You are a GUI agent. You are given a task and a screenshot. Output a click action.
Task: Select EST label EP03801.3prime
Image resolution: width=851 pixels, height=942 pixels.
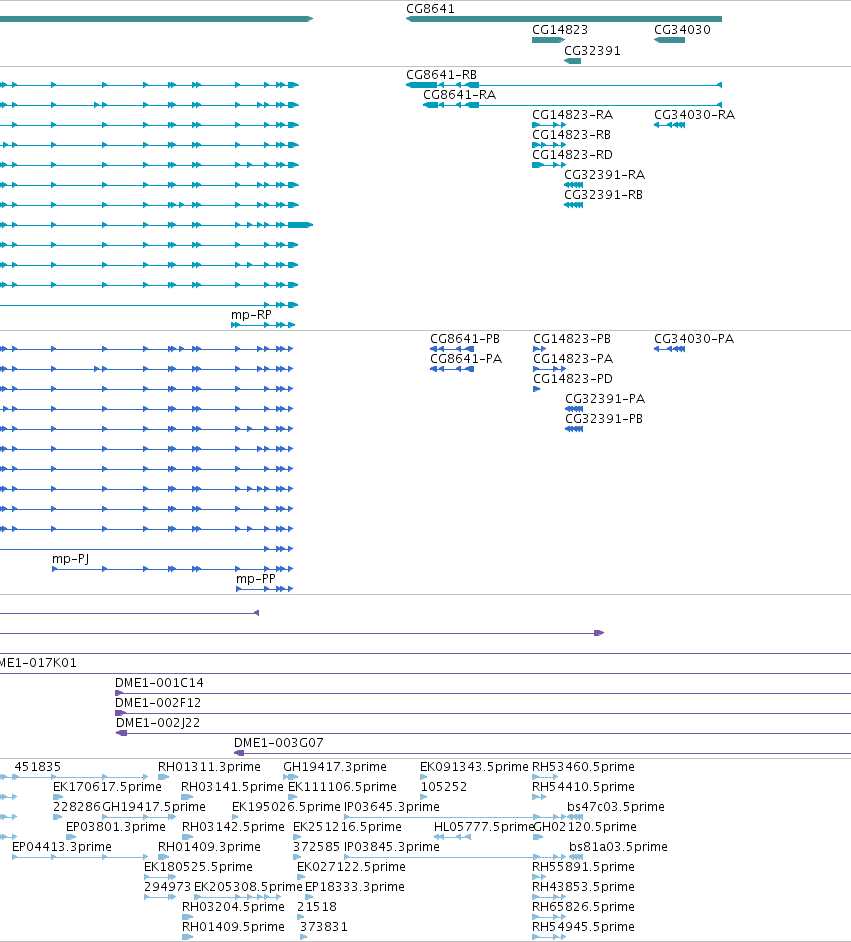click(115, 827)
